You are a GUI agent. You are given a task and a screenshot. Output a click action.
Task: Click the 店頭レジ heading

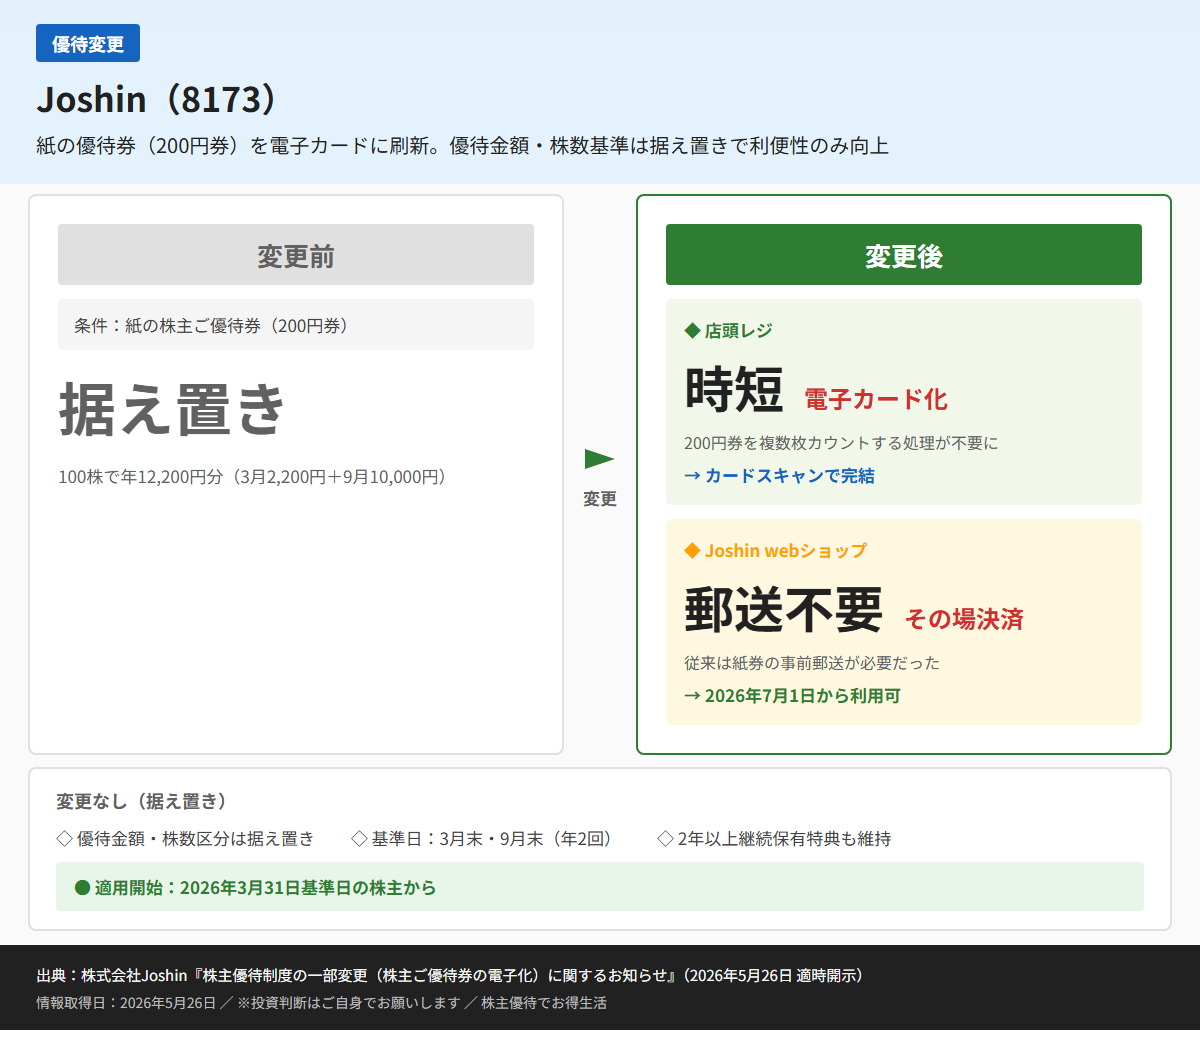[739, 330]
